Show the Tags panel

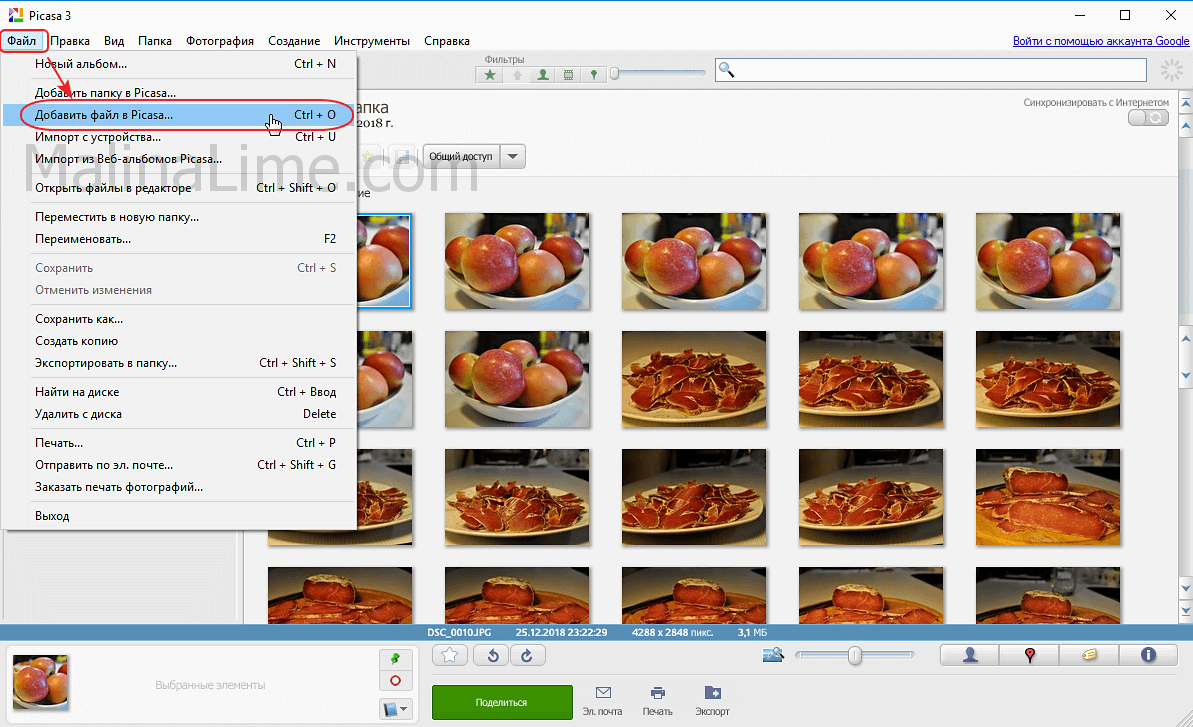1088,655
